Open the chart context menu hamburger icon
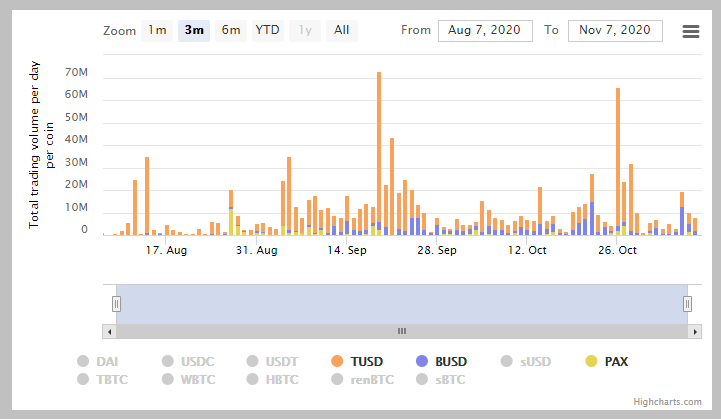 coord(690,31)
